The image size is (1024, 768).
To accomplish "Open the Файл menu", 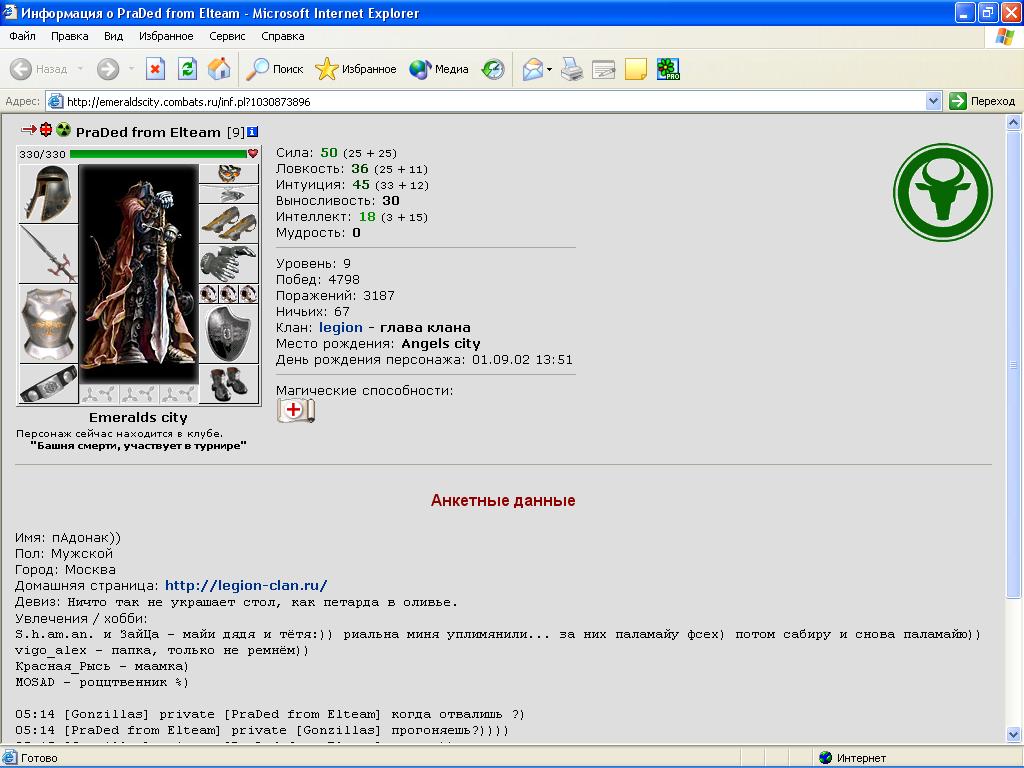I will pos(22,36).
